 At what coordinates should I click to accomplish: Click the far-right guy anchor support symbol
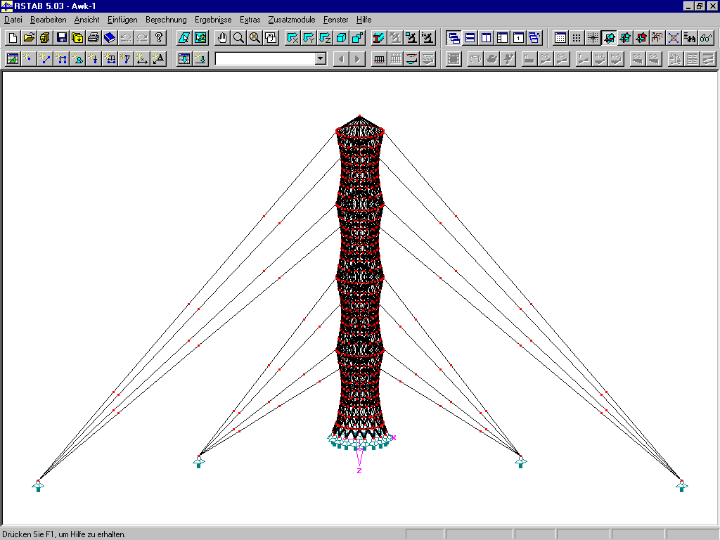click(682, 485)
